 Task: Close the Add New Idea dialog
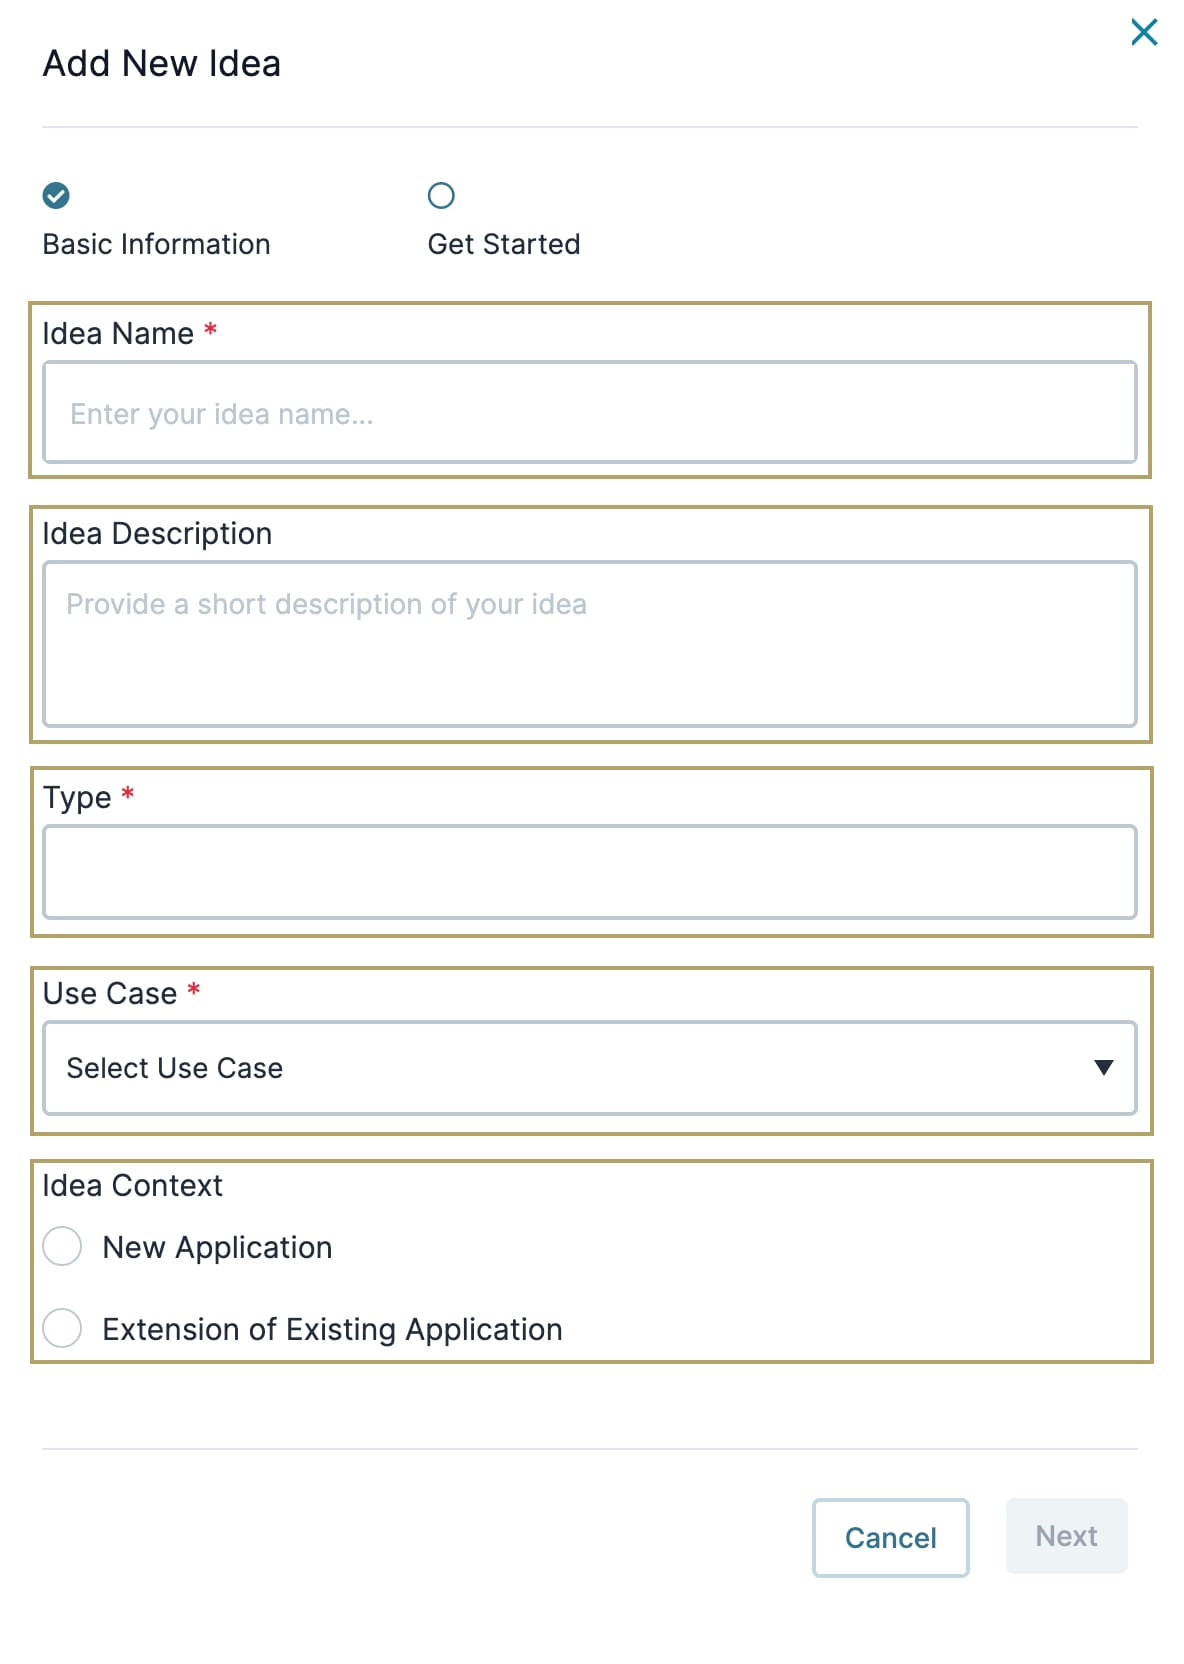click(x=1144, y=32)
